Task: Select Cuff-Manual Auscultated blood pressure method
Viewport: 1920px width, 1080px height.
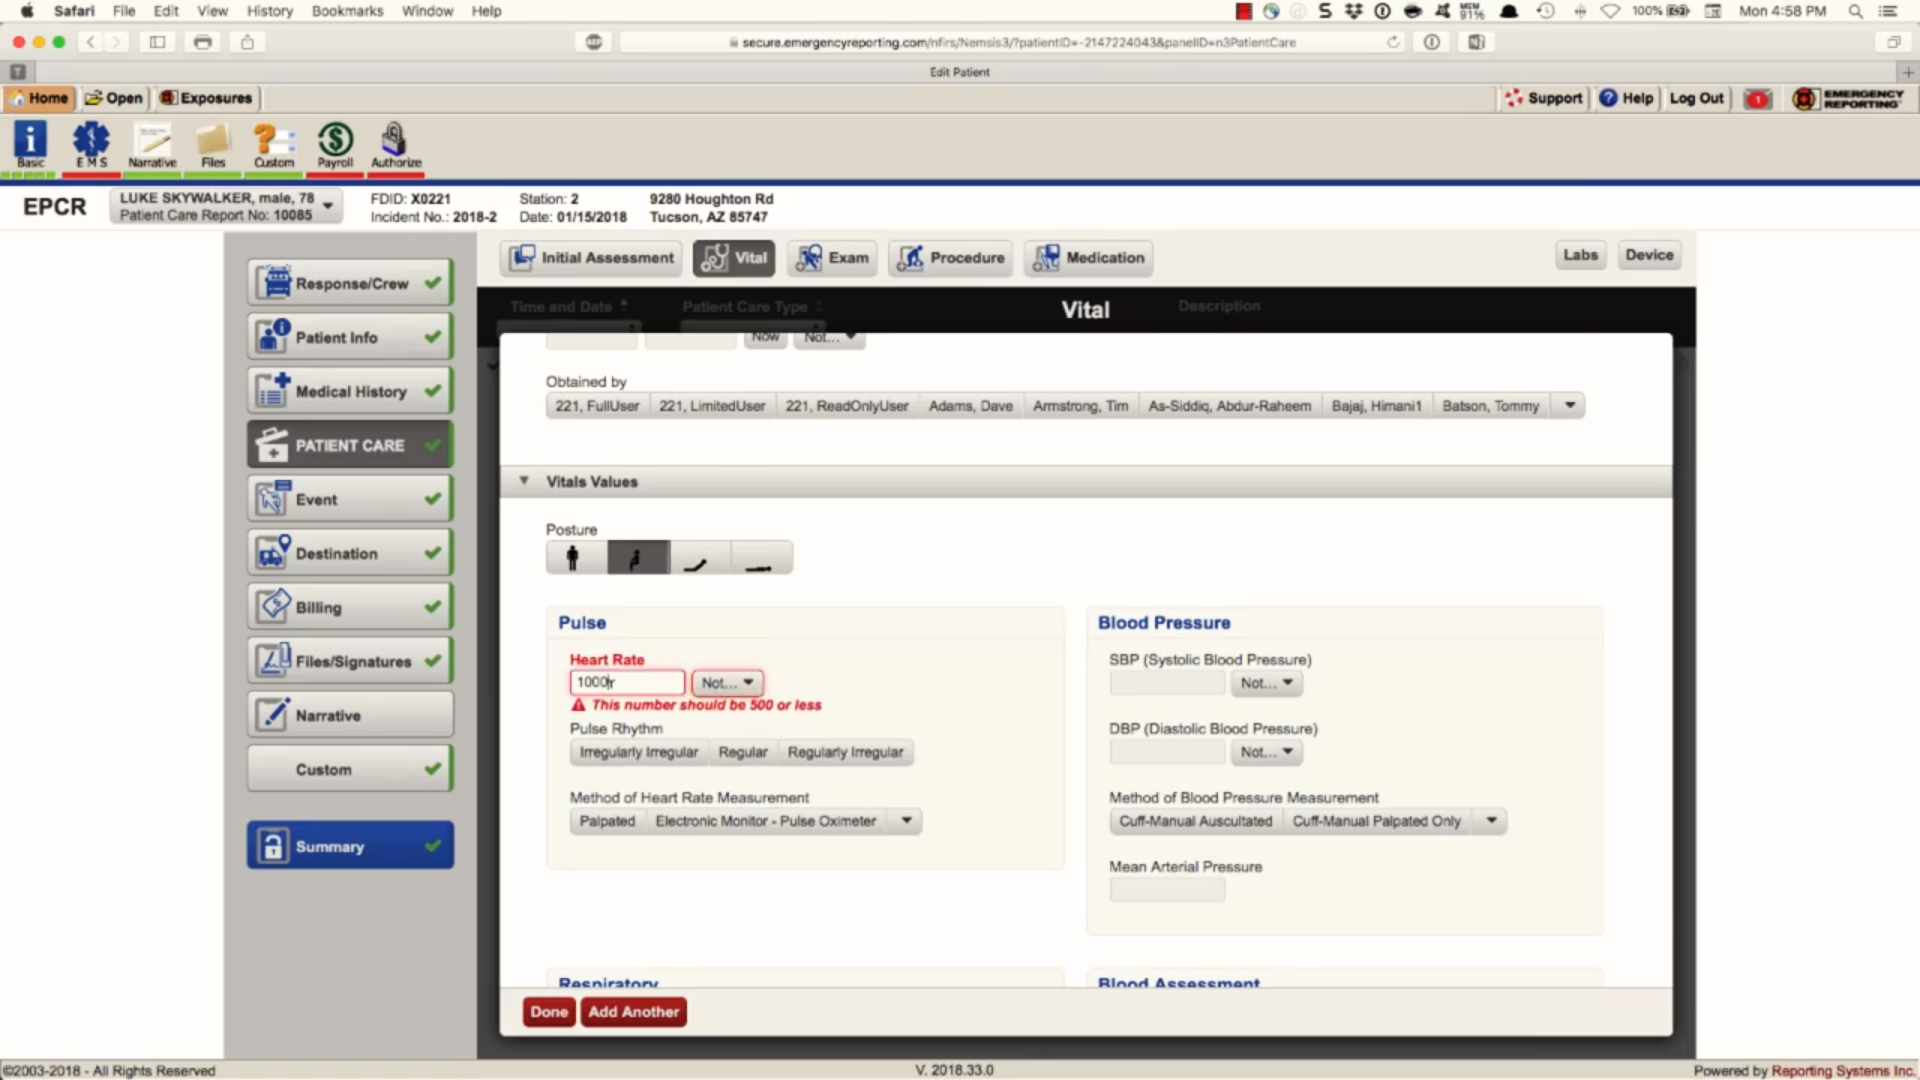Action: tap(1195, 821)
